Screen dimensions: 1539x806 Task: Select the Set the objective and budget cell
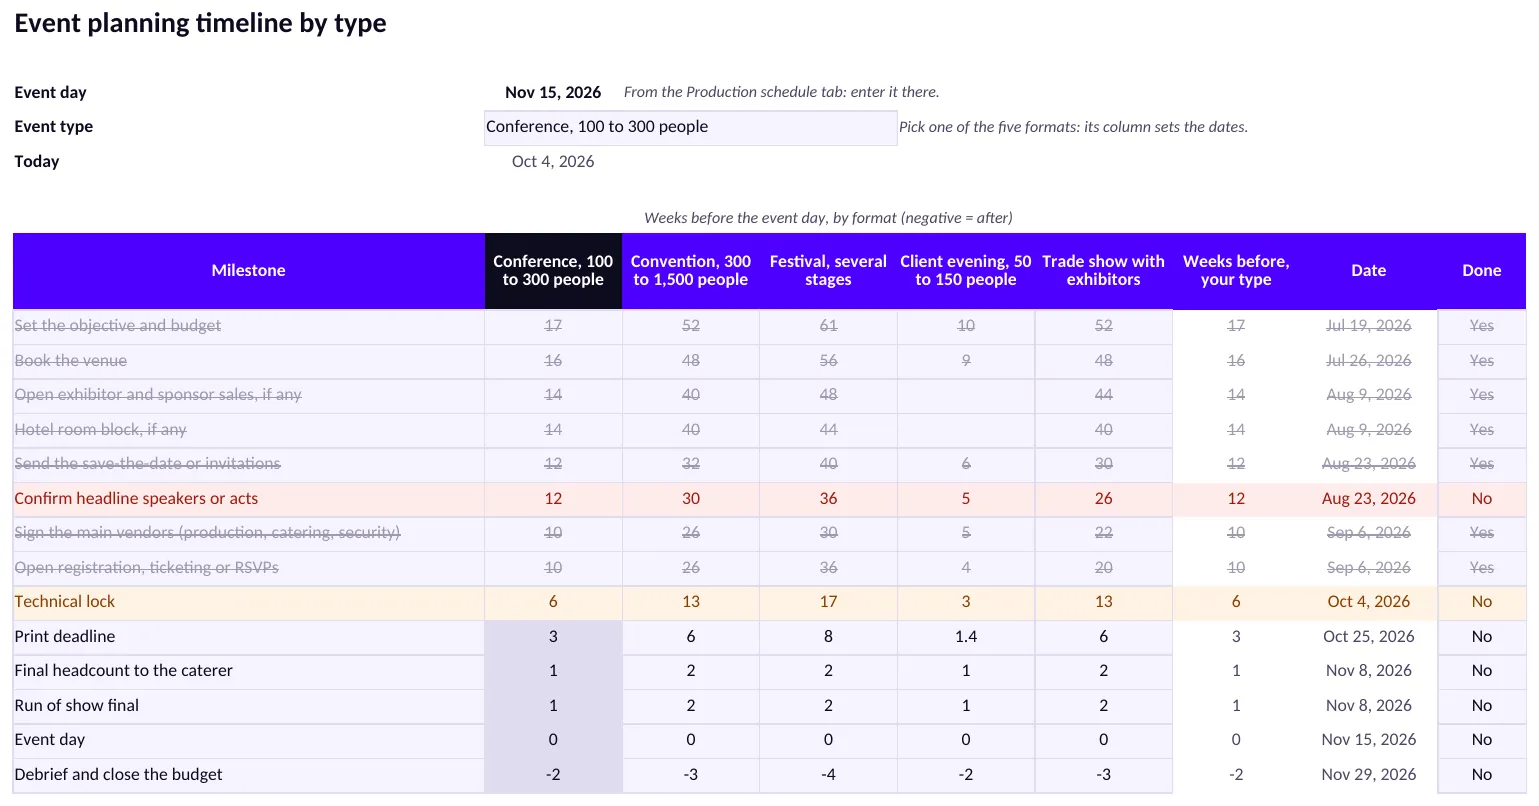pos(249,326)
